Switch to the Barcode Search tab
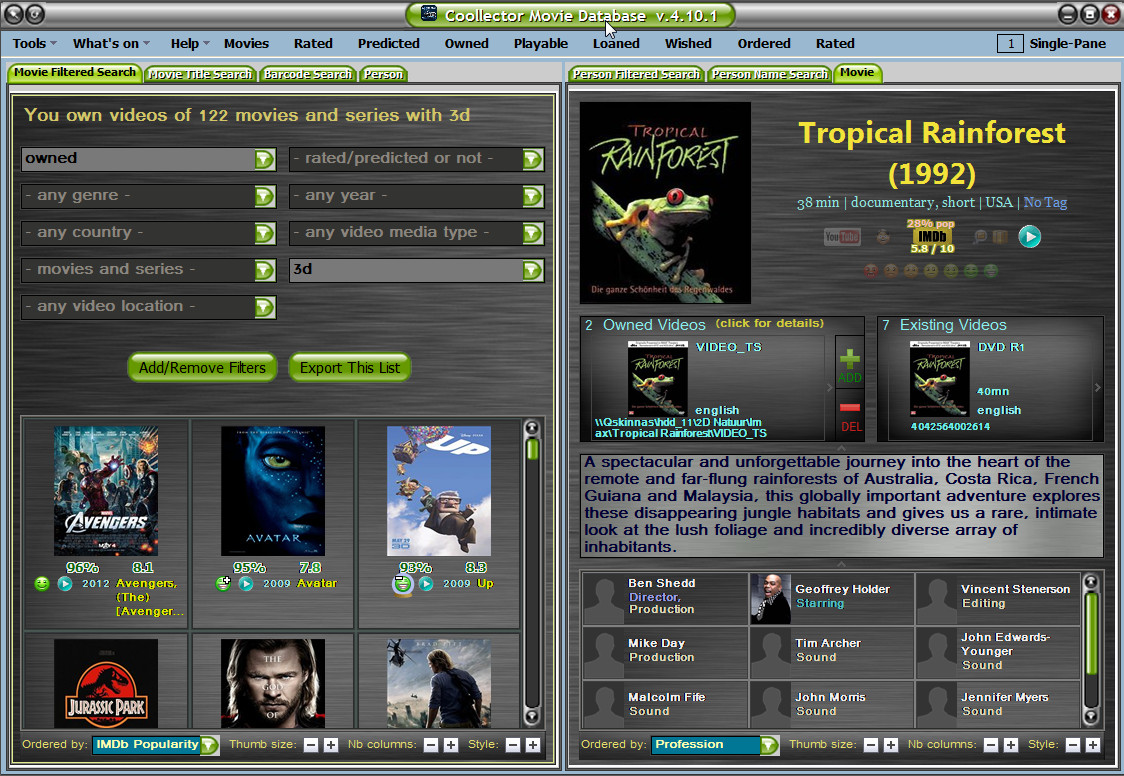This screenshot has width=1124, height=776. [x=308, y=74]
